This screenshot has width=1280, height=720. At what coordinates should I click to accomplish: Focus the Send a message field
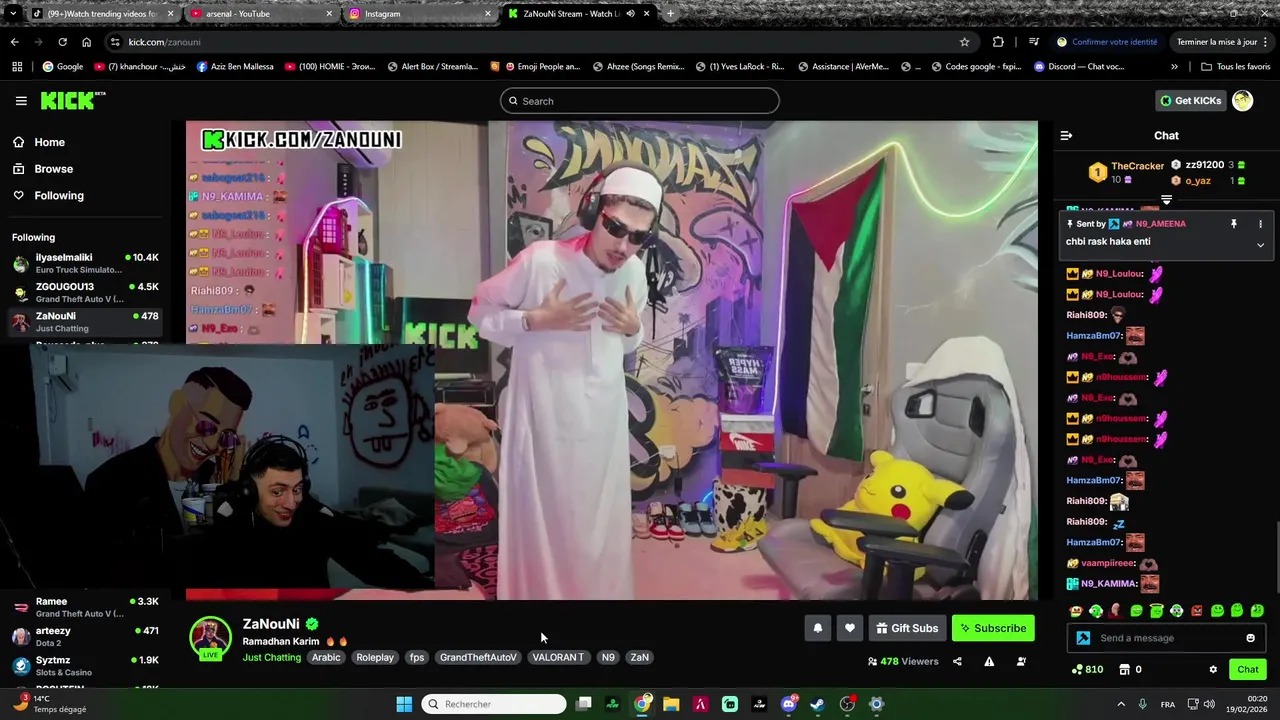coord(1168,638)
